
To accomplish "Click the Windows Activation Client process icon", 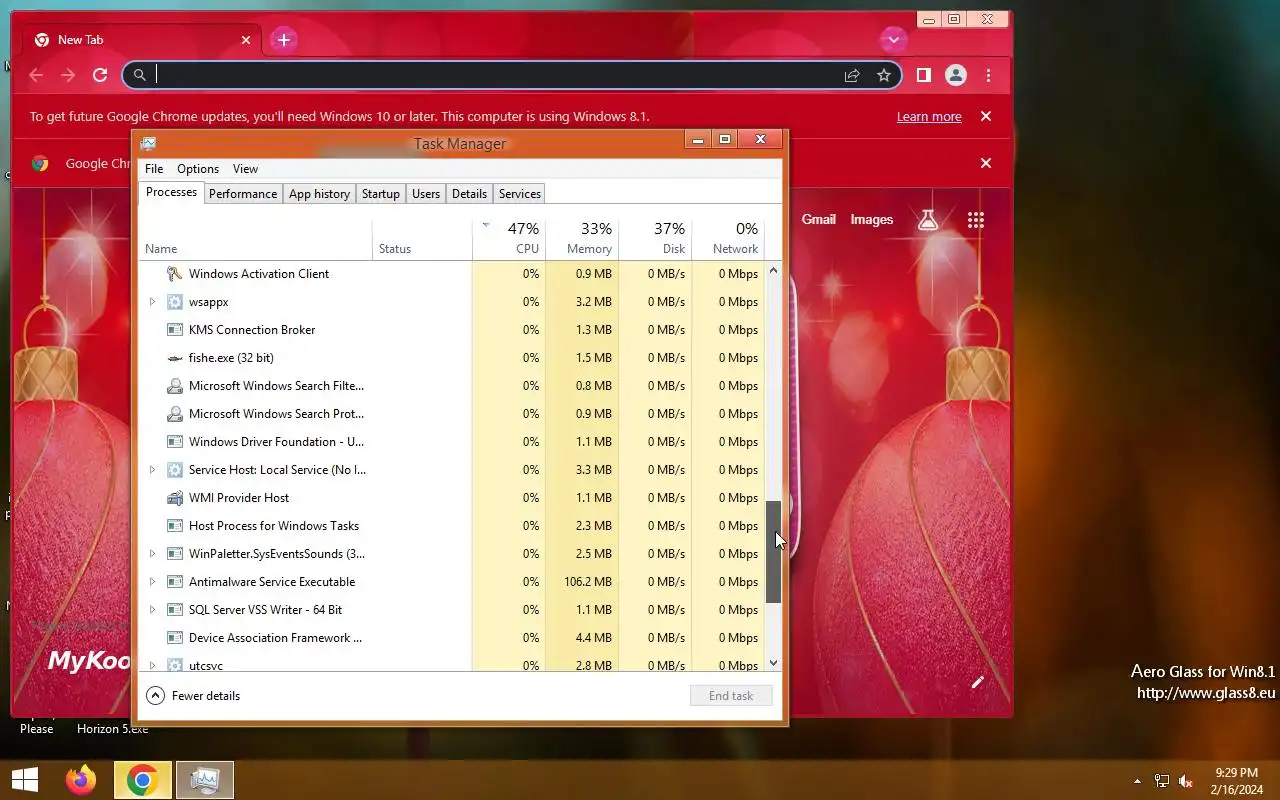I will coord(174,274).
